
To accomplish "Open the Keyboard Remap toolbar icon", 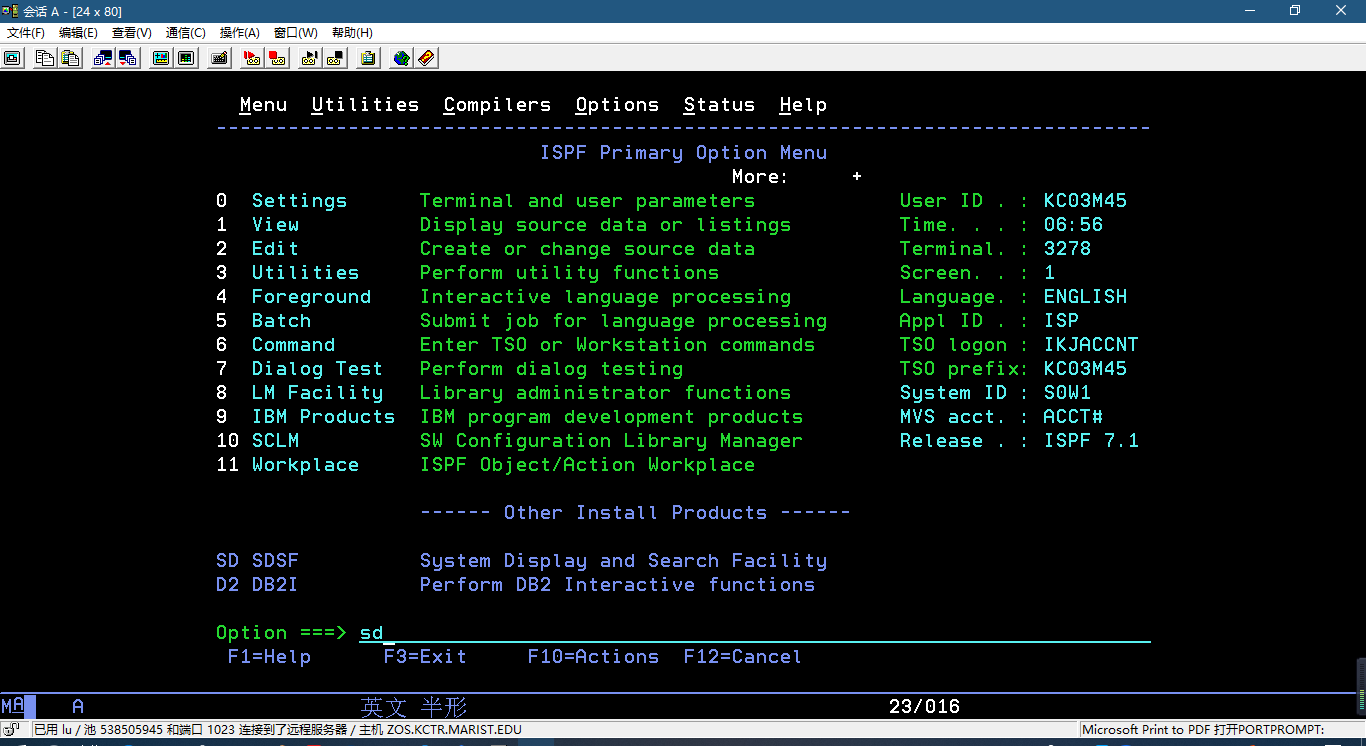I will (x=219, y=58).
